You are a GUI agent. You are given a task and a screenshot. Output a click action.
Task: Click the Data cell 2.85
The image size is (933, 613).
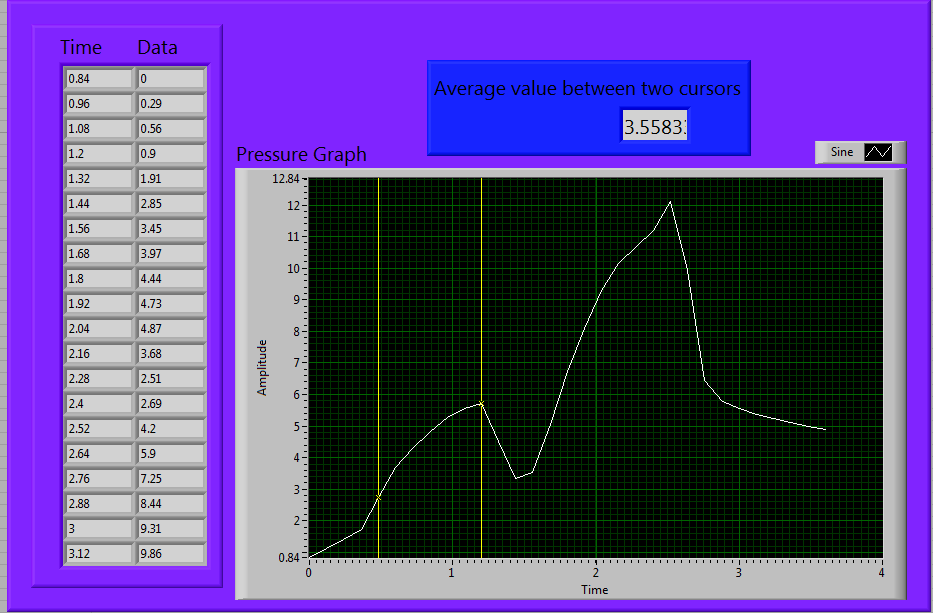pyautogui.click(x=171, y=204)
